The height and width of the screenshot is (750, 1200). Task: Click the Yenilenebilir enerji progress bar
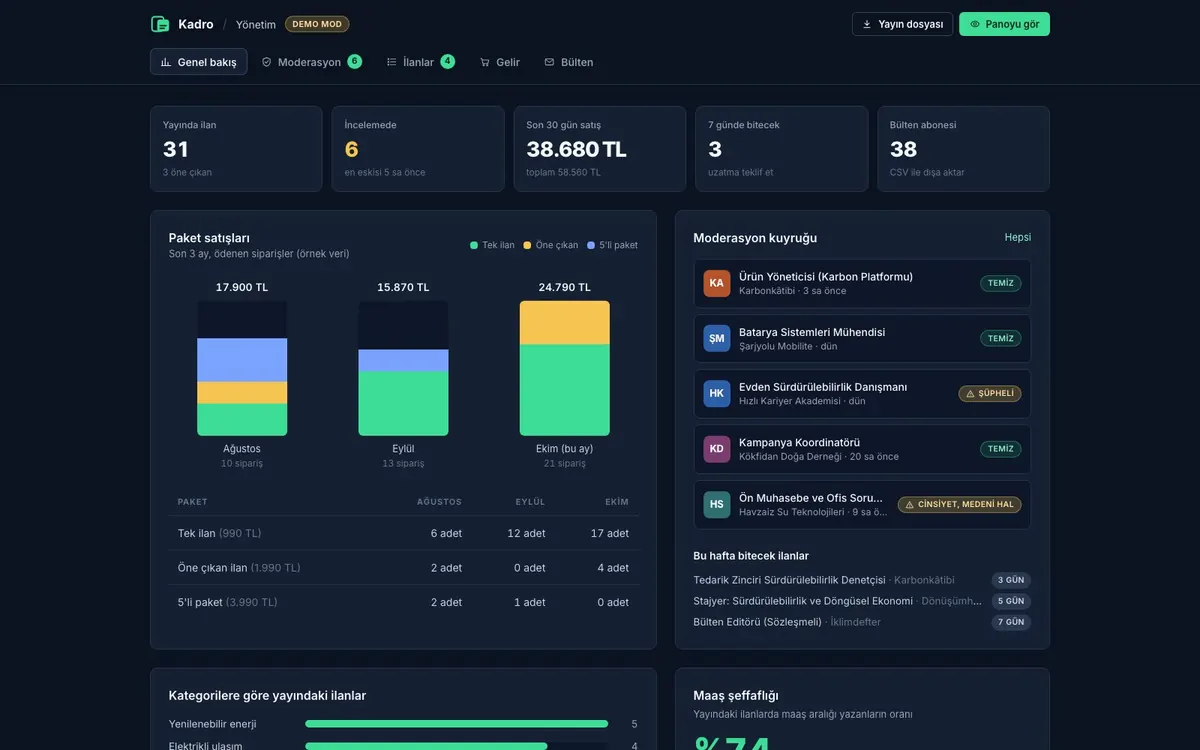[456, 724]
